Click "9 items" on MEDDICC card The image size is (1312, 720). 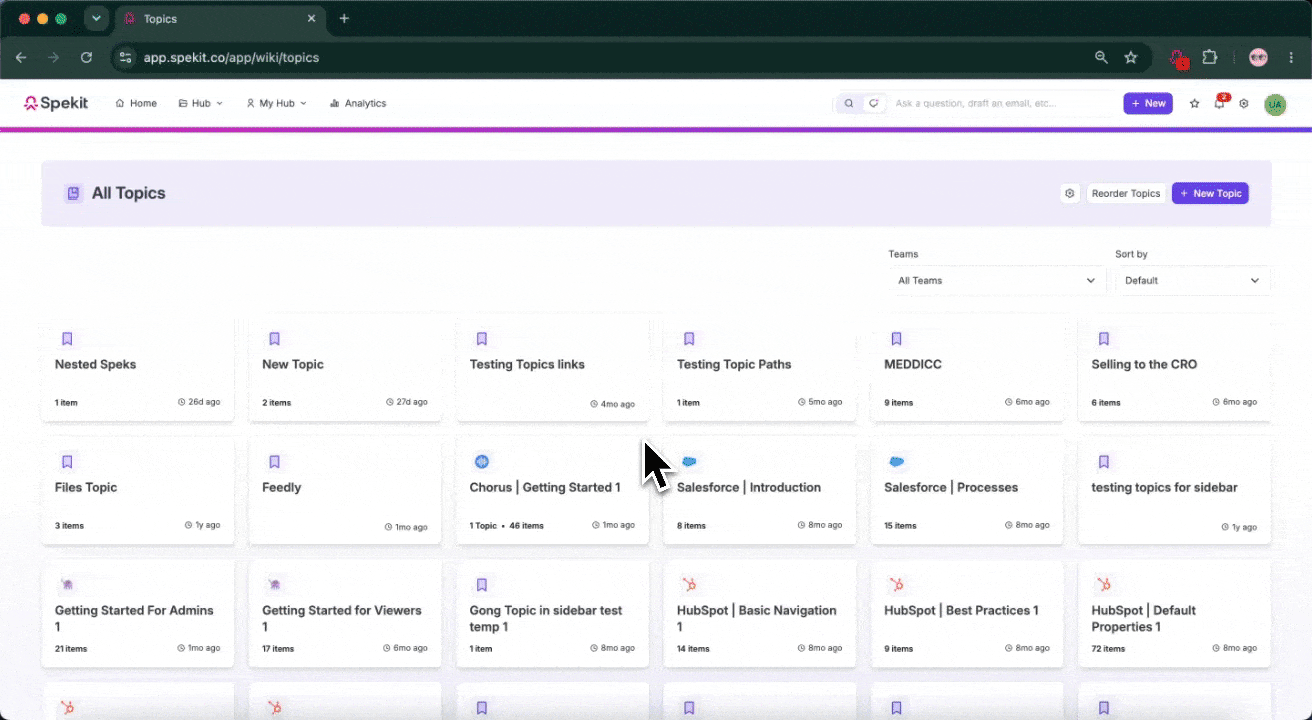[x=899, y=402]
